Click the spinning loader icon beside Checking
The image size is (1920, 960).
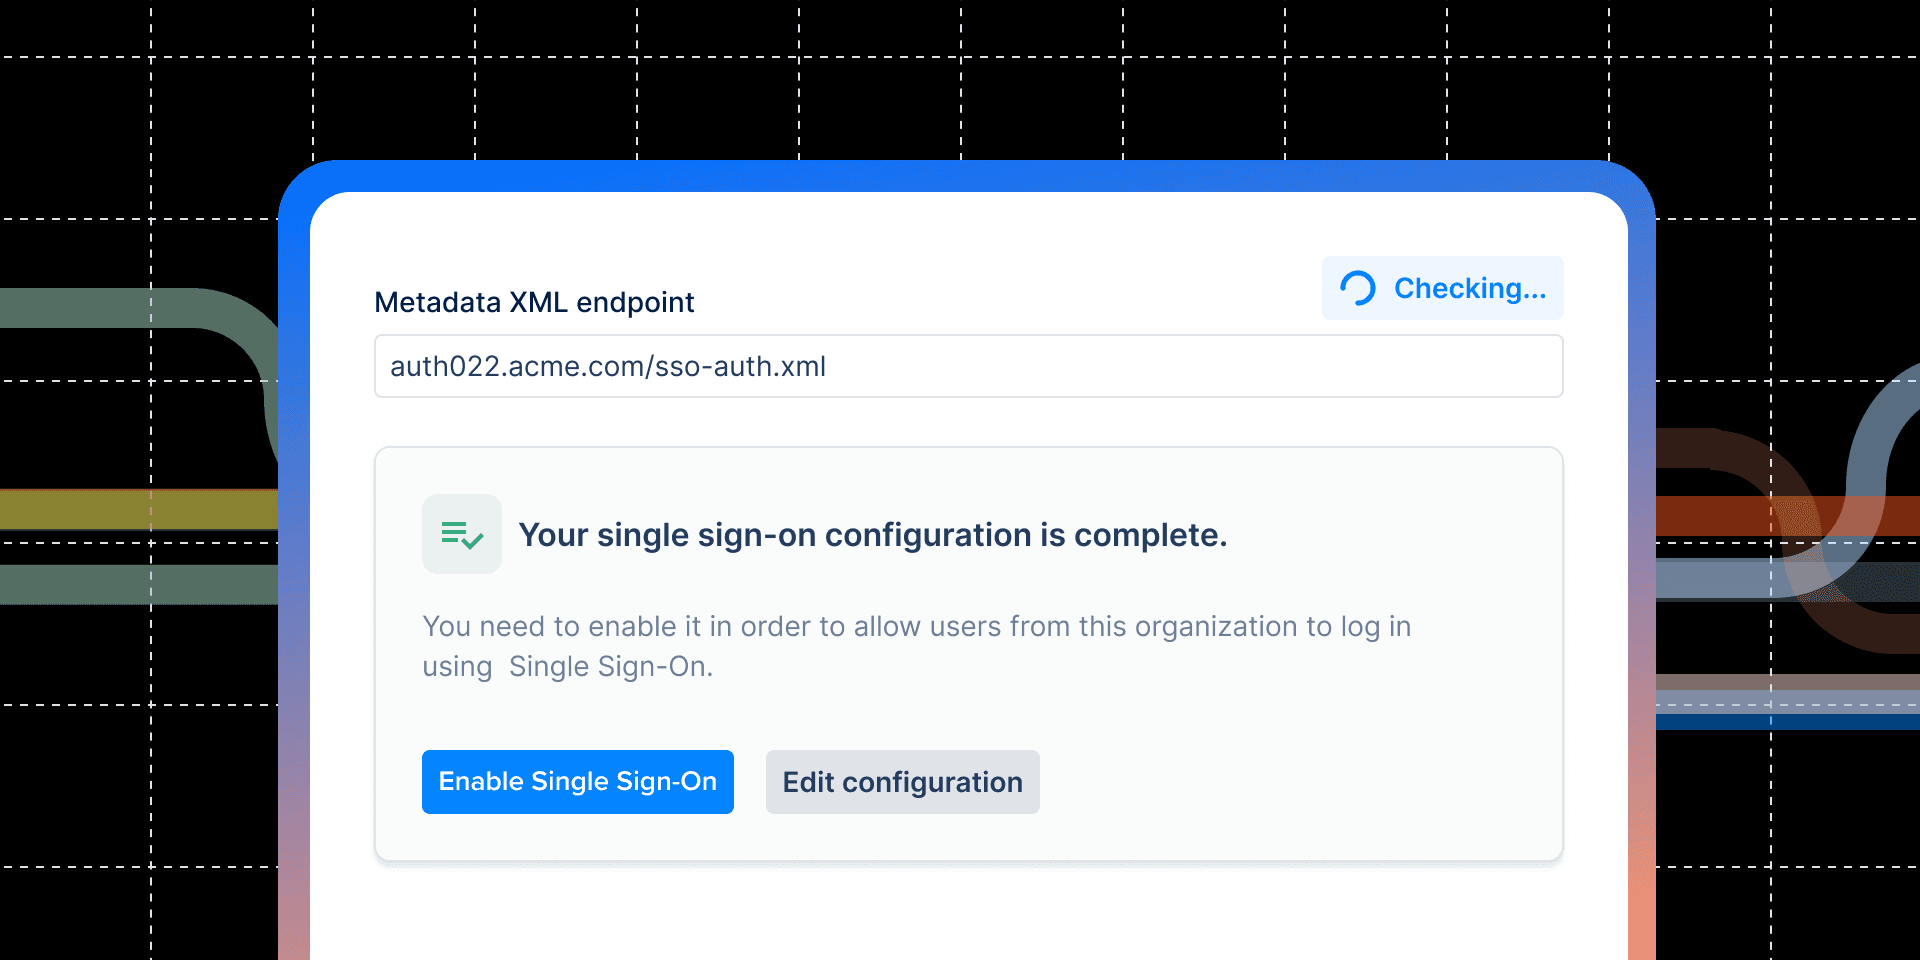pyautogui.click(x=1358, y=288)
